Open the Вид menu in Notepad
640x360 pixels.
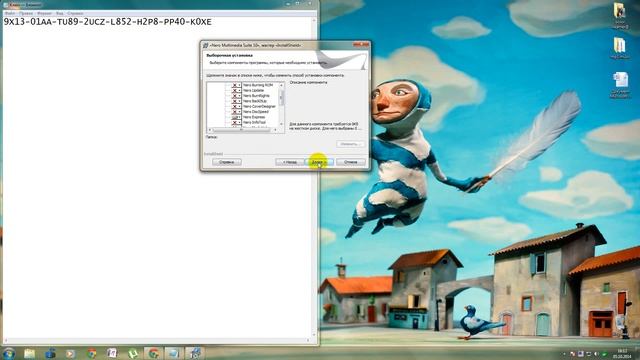(60, 13)
